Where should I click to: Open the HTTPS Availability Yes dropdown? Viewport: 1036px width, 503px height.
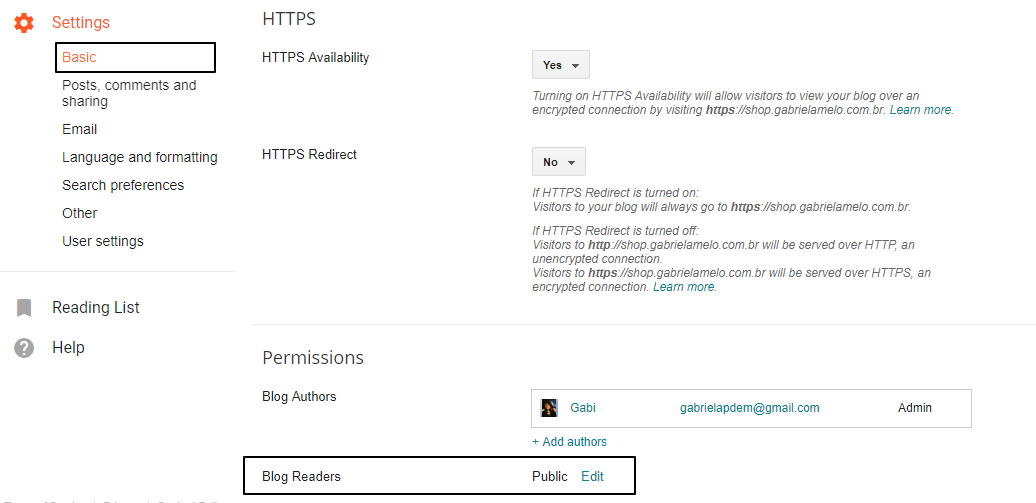pyautogui.click(x=561, y=65)
